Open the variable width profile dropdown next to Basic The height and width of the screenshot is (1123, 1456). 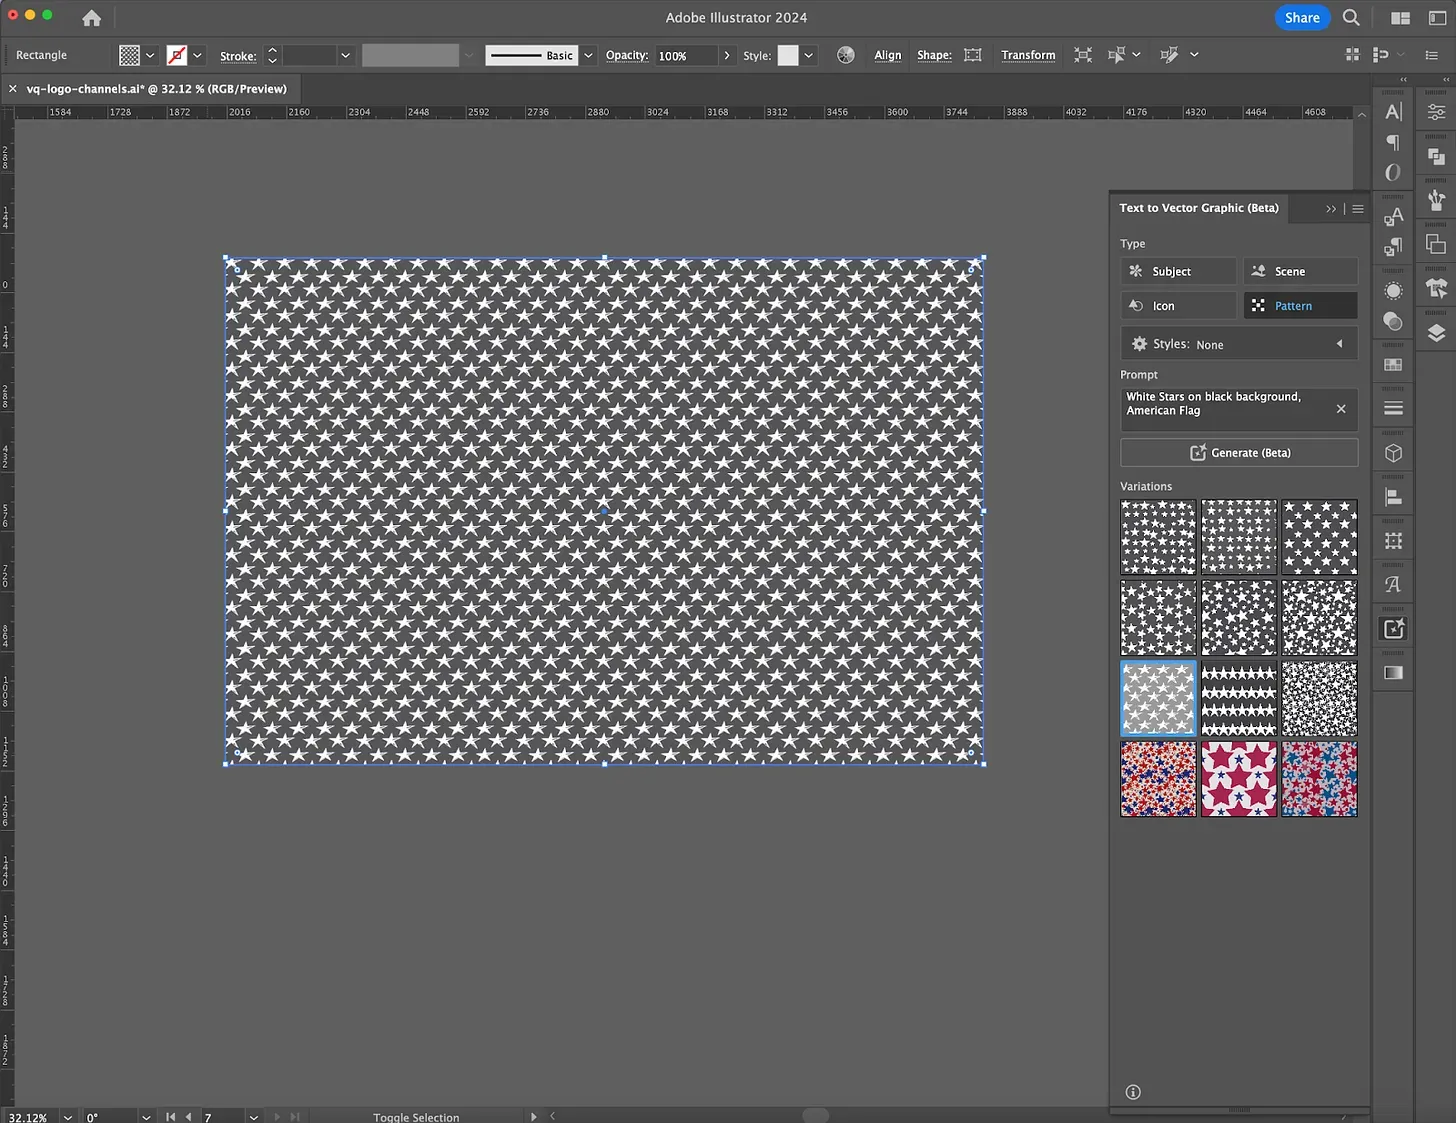click(x=587, y=55)
